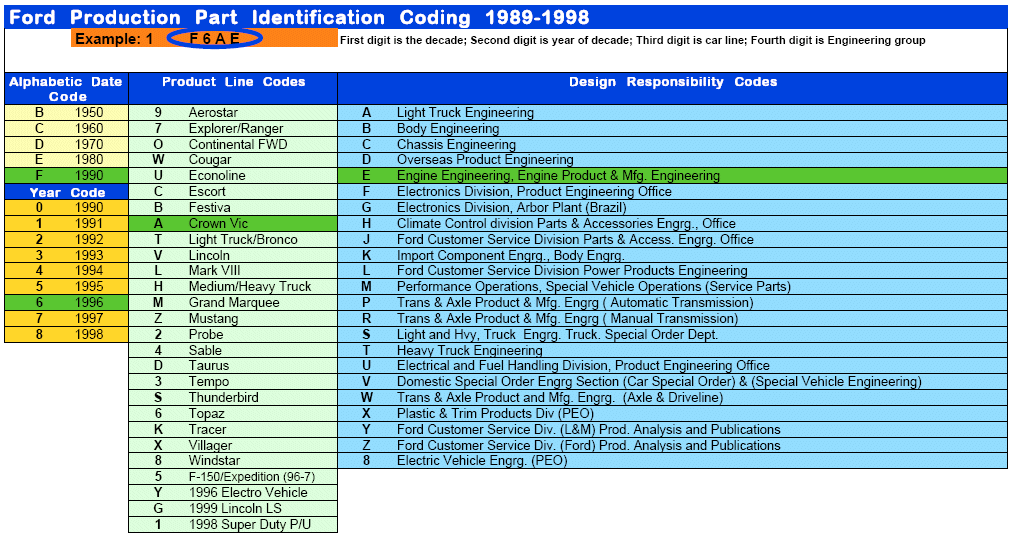Image resolution: width=1018 pixels, height=535 pixels.
Task: Click the '1960' decade cell
Action: pos(89,129)
